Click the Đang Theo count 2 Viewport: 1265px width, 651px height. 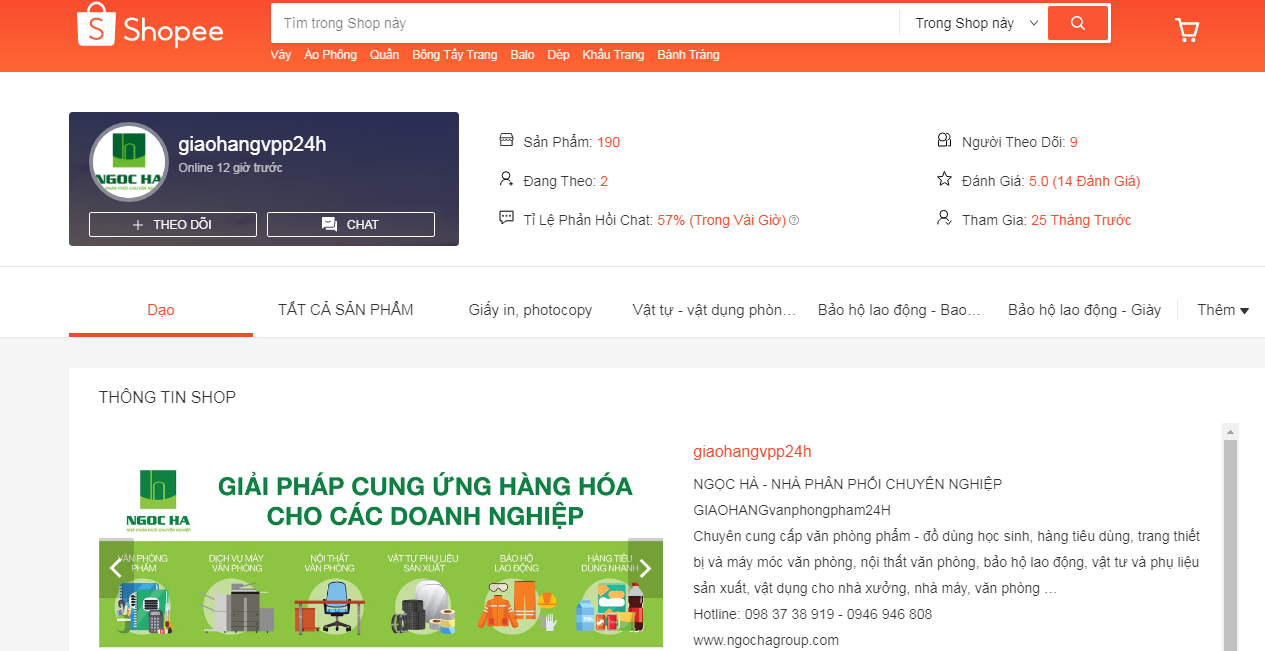(x=603, y=181)
